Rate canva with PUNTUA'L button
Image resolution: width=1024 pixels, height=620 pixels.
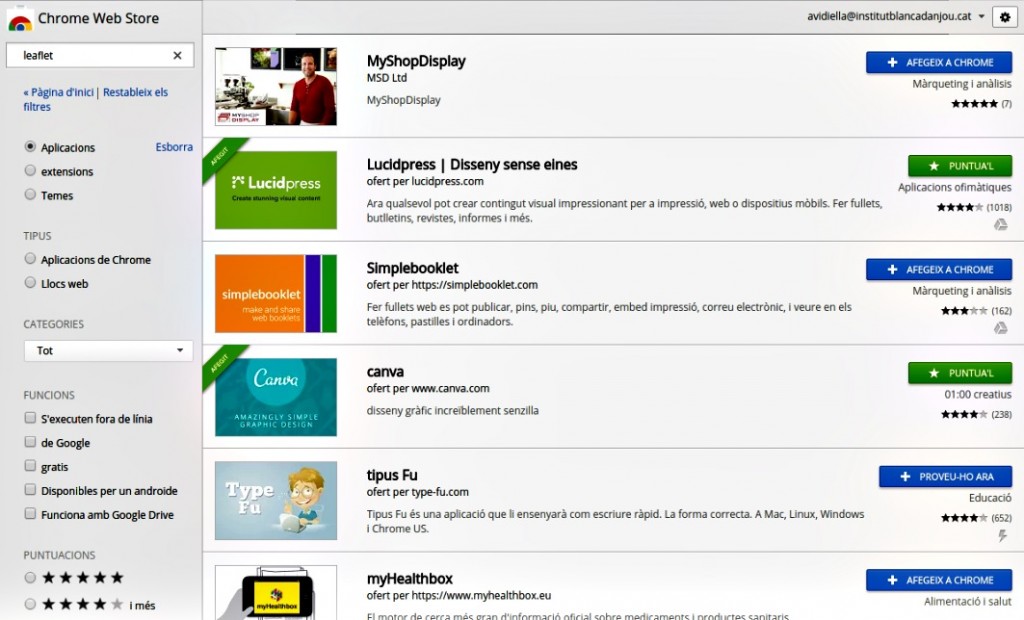(960, 373)
